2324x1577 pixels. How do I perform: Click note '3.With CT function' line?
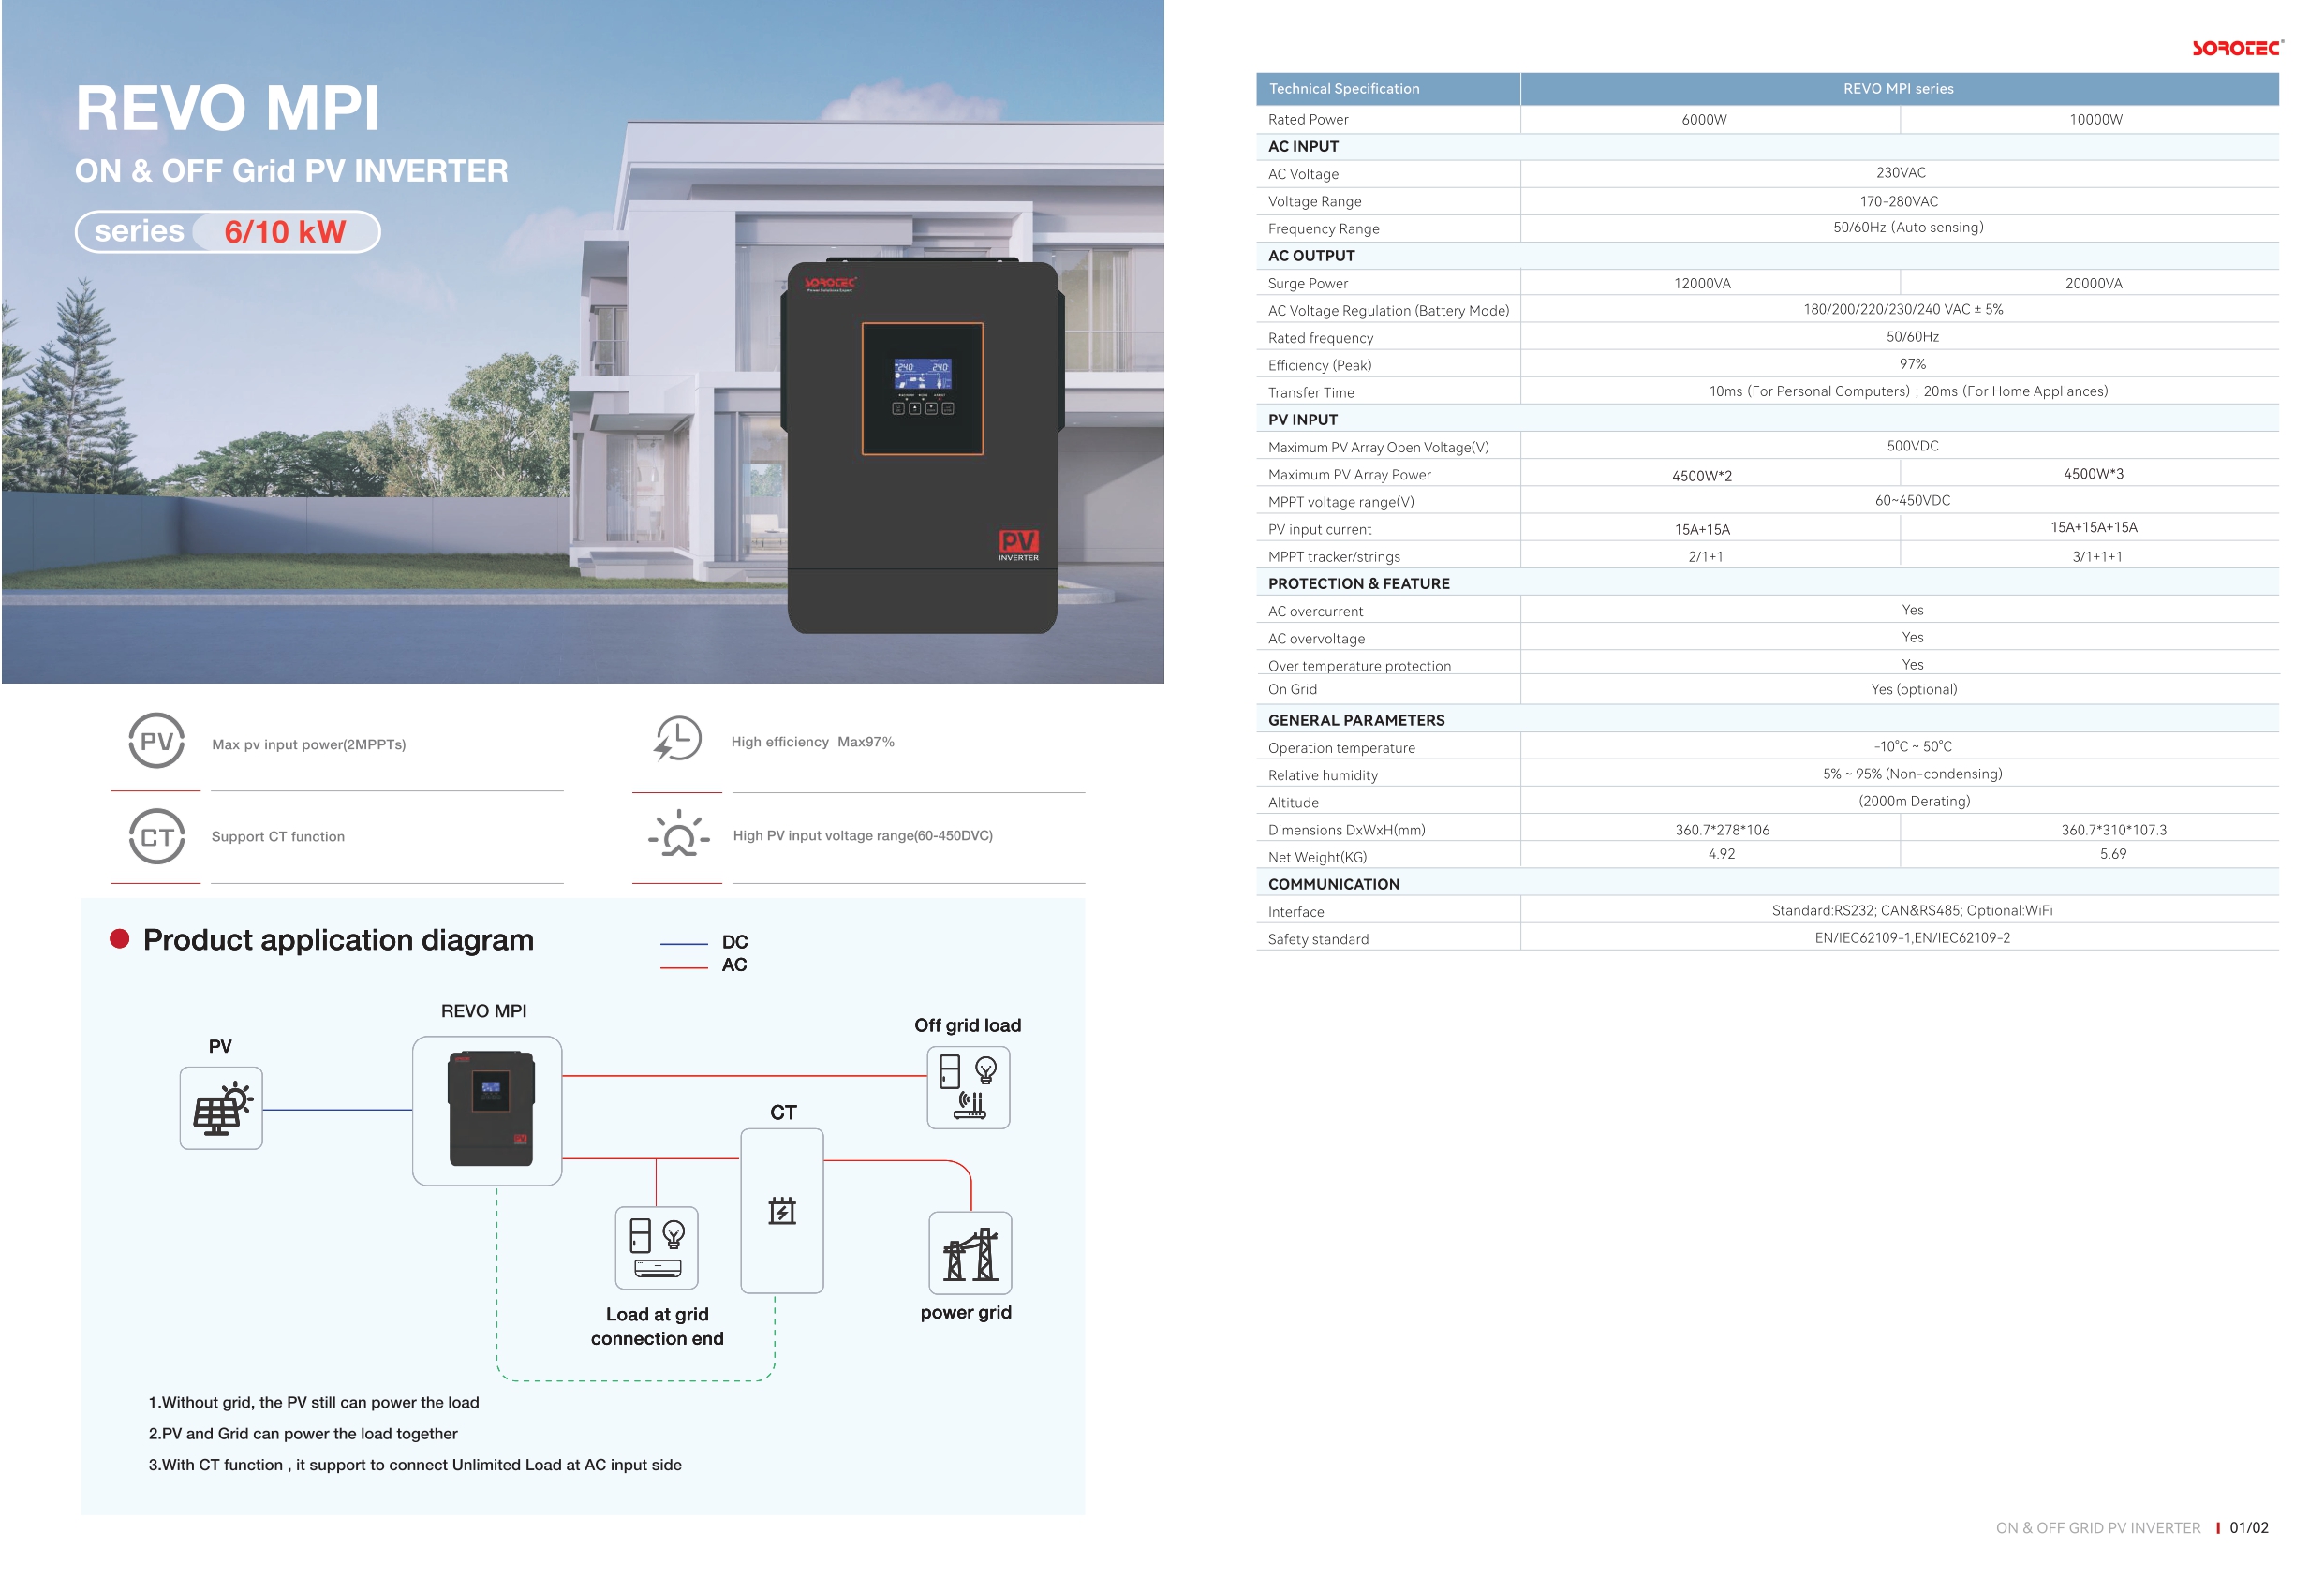point(414,1464)
